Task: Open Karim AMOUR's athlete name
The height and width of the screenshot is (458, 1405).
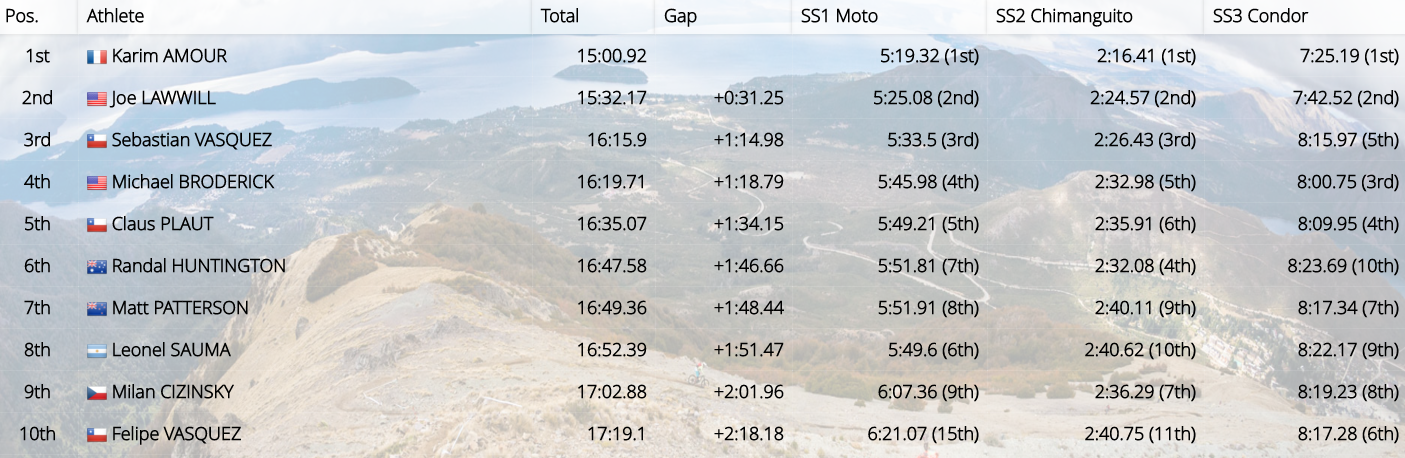Action: [x=169, y=56]
